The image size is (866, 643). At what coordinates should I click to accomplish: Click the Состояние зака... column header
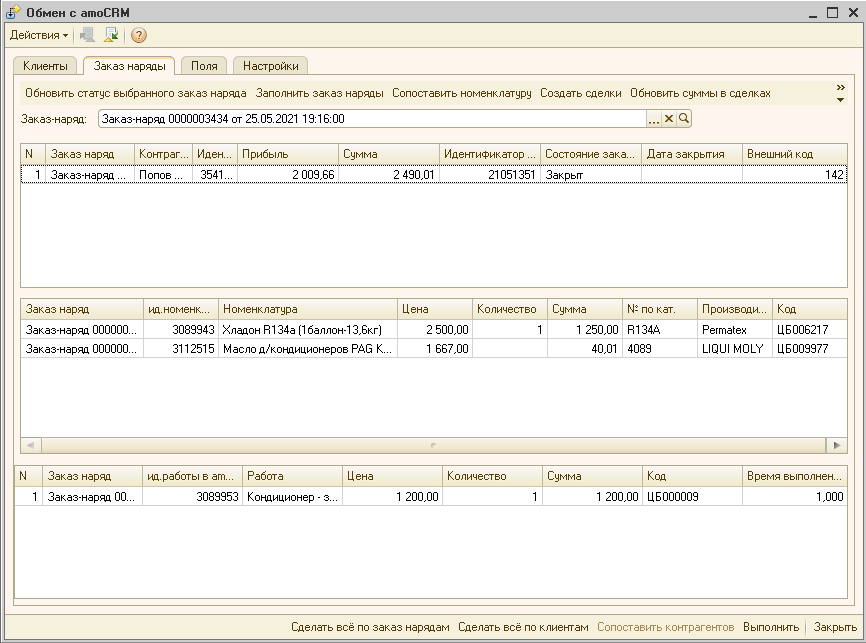point(591,154)
